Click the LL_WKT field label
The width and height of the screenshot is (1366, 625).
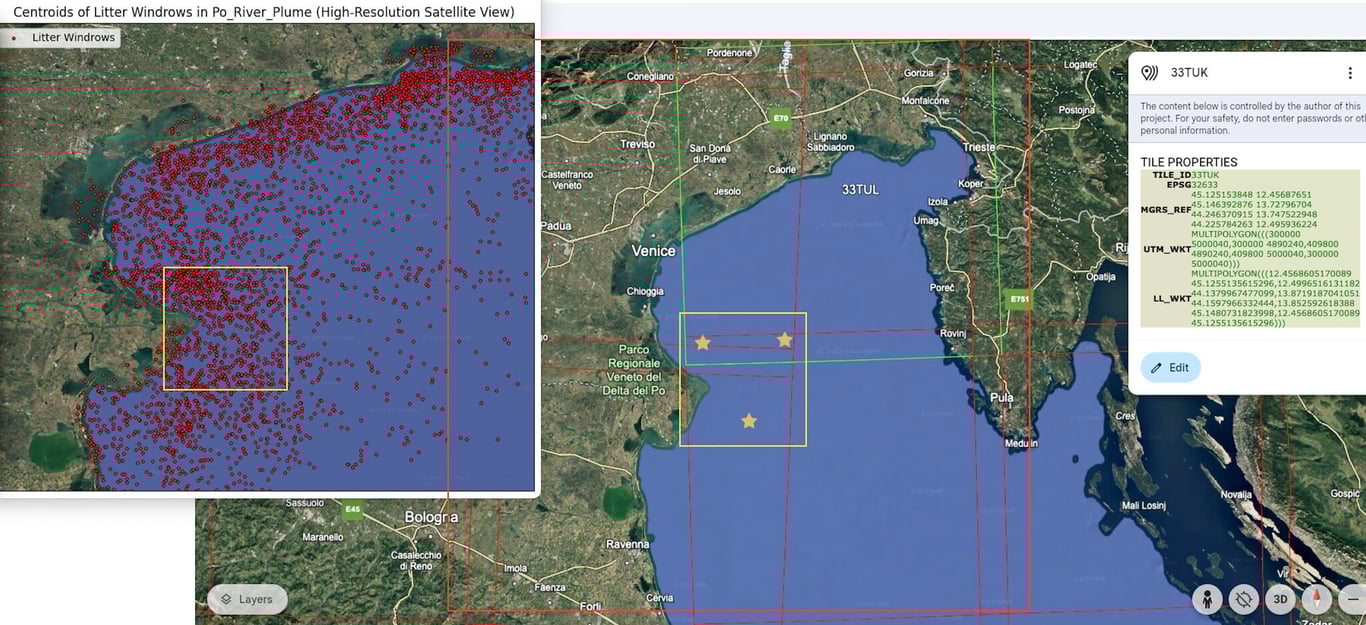pos(1172,298)
